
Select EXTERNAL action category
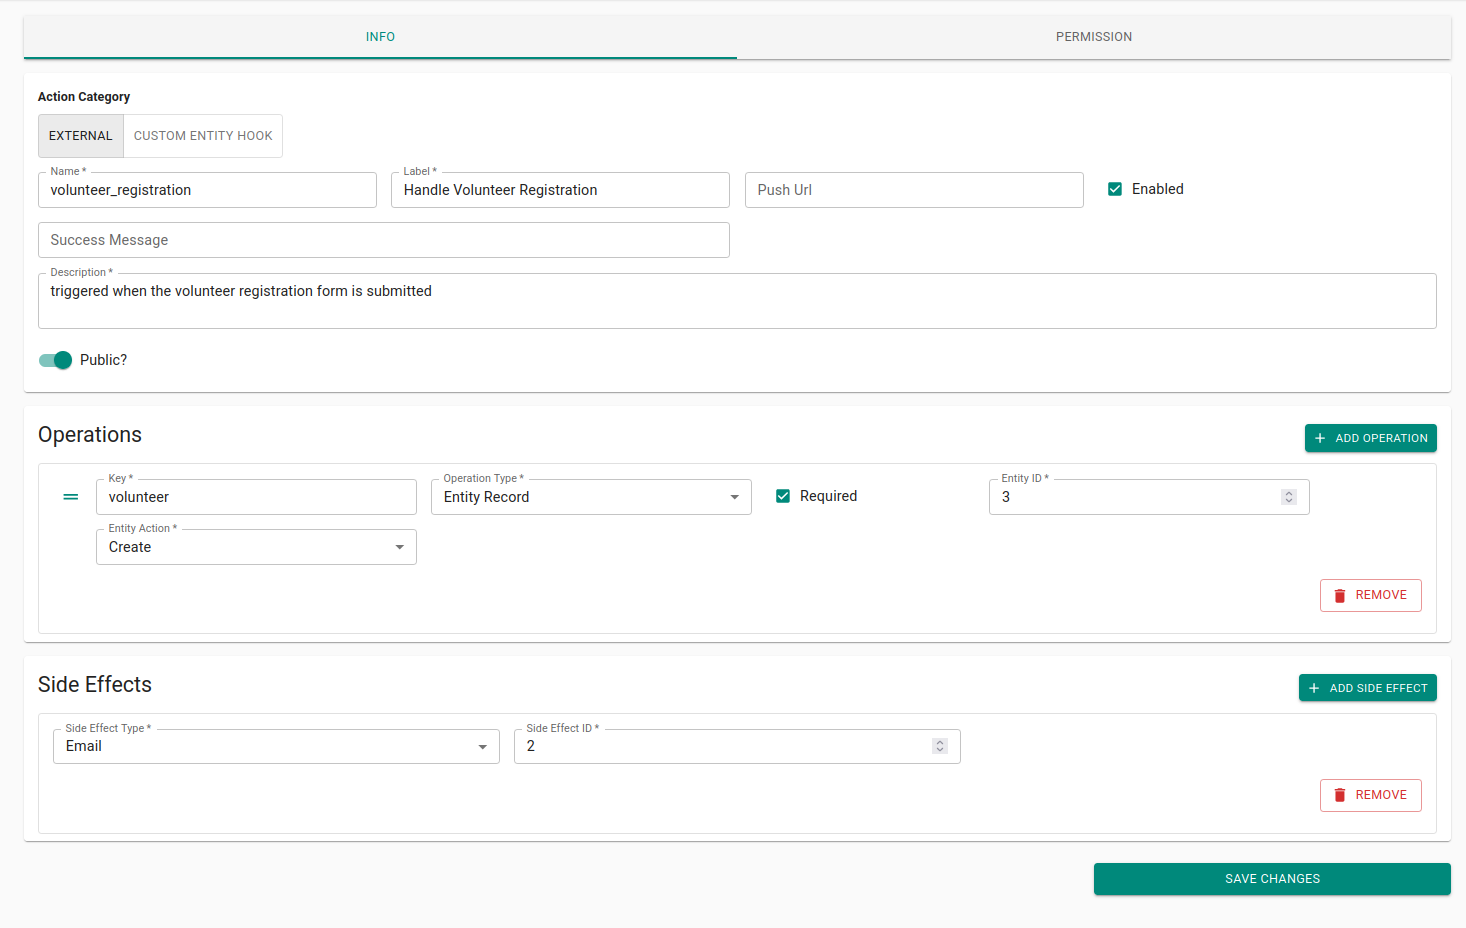click(x=81, y=136)
